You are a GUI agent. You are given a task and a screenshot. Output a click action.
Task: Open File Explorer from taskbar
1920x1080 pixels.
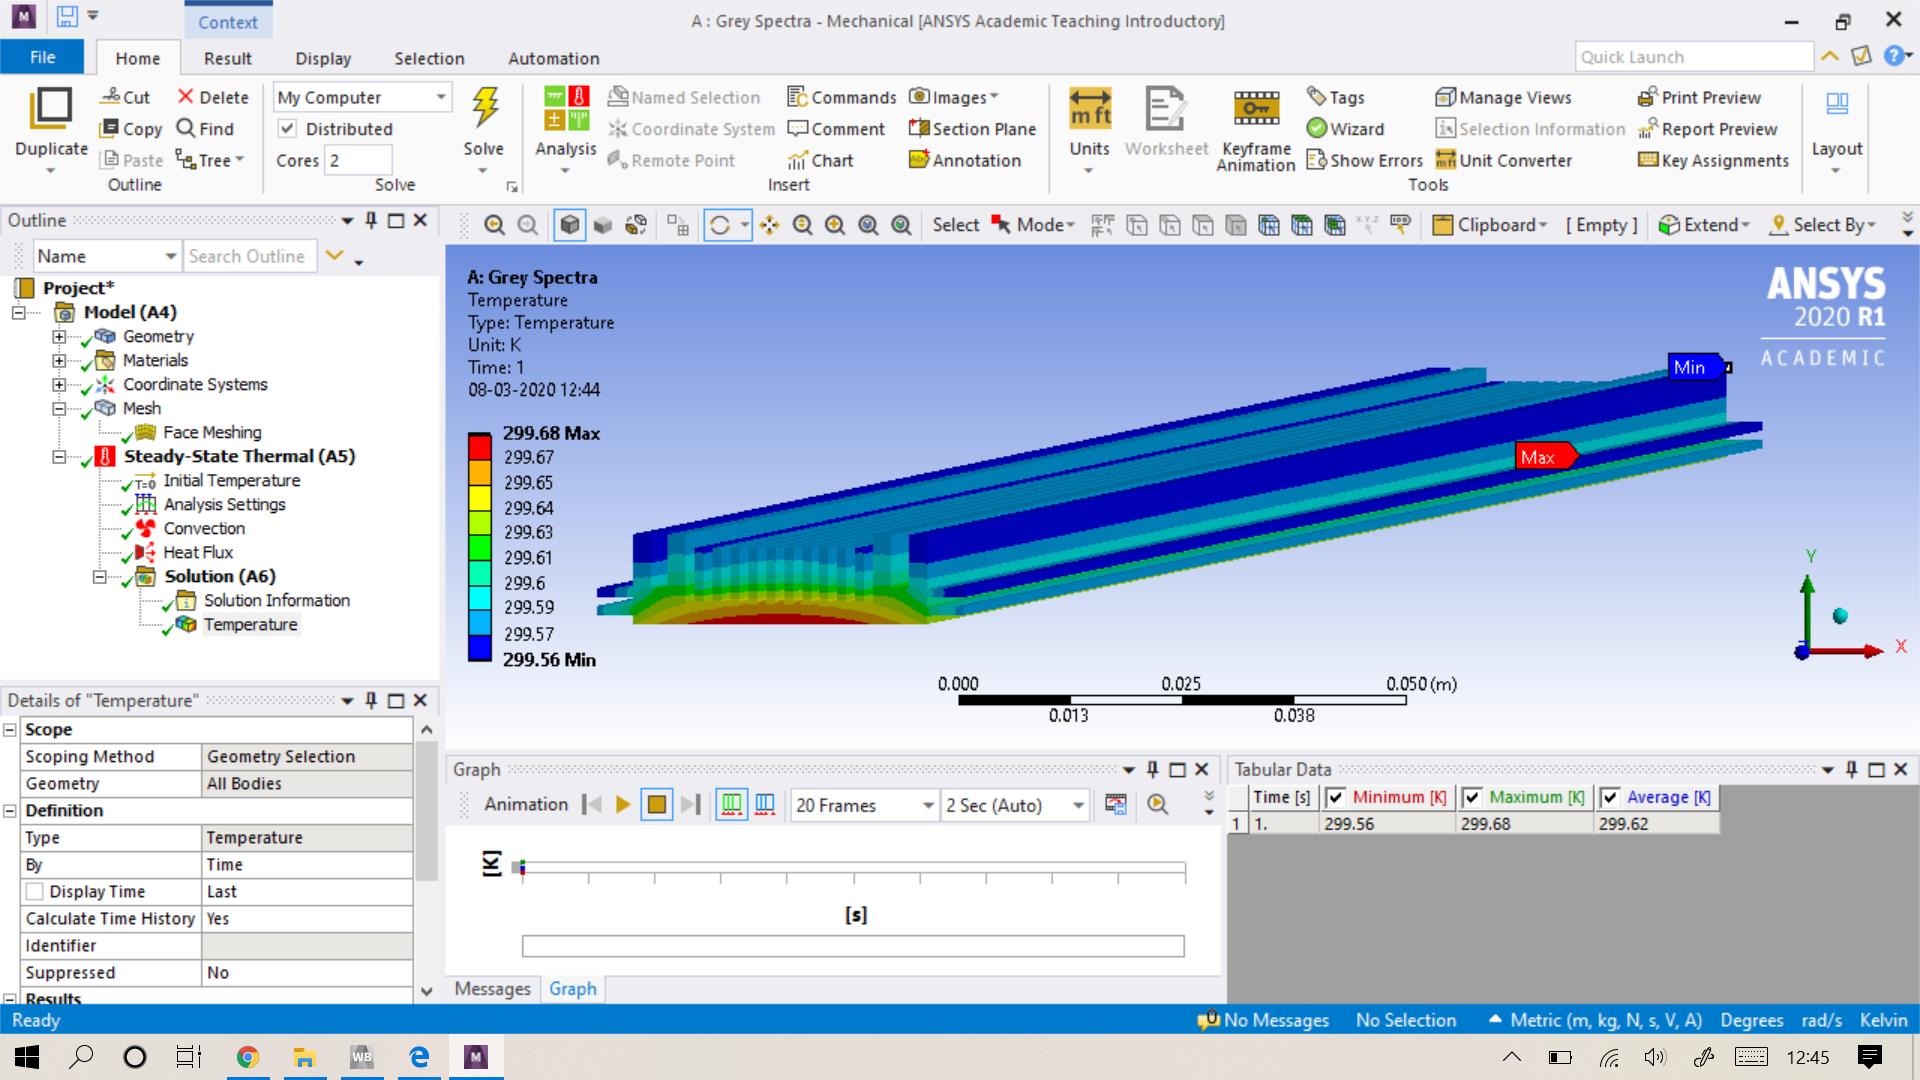pos(304,1057)
